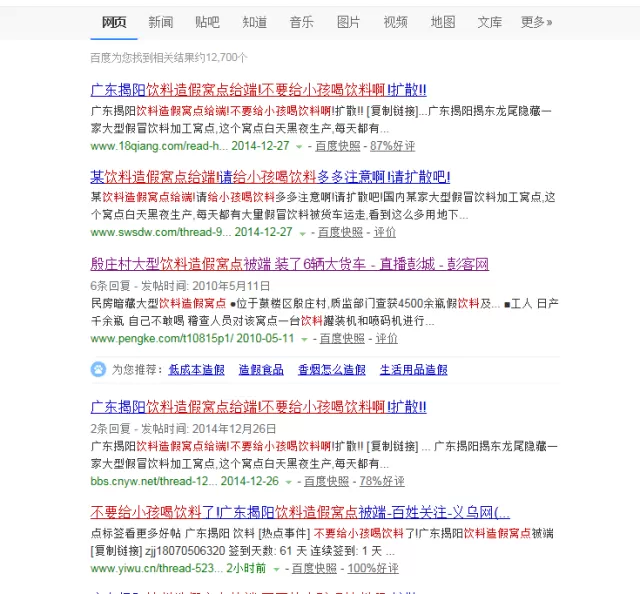
Task: View 百度快照 for the yiwu.cn result
Action: pyautogui.click(x=314, y=568)
